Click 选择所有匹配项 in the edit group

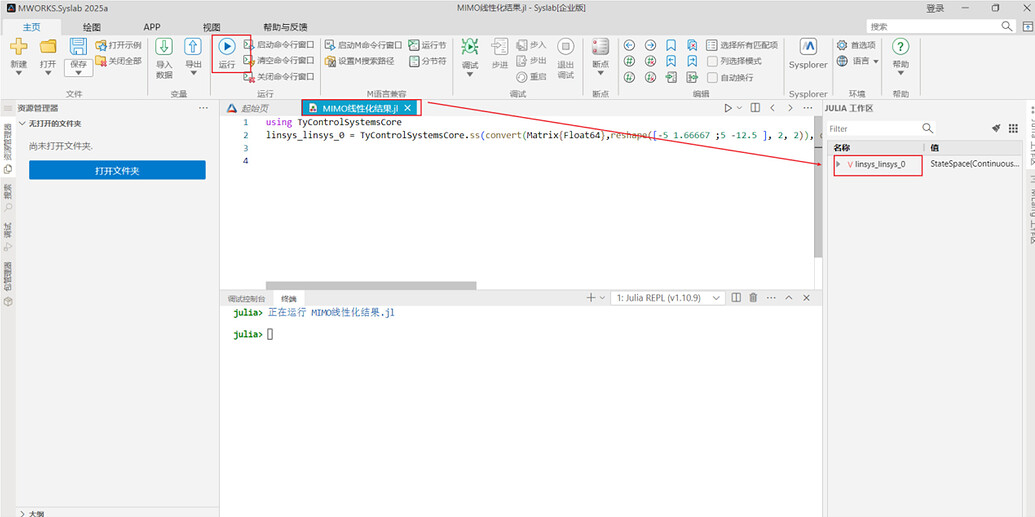[742, 45]
